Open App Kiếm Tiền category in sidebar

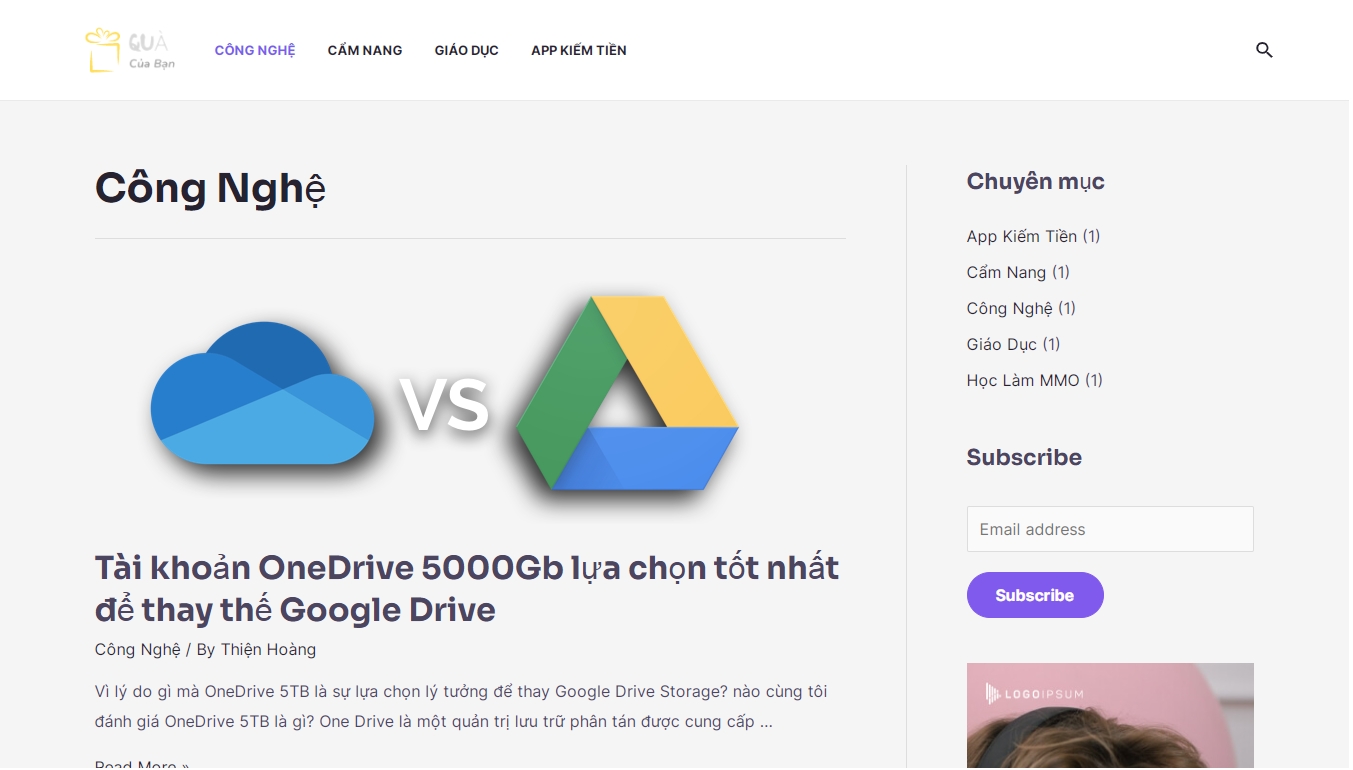click(x=1022, y=236)
